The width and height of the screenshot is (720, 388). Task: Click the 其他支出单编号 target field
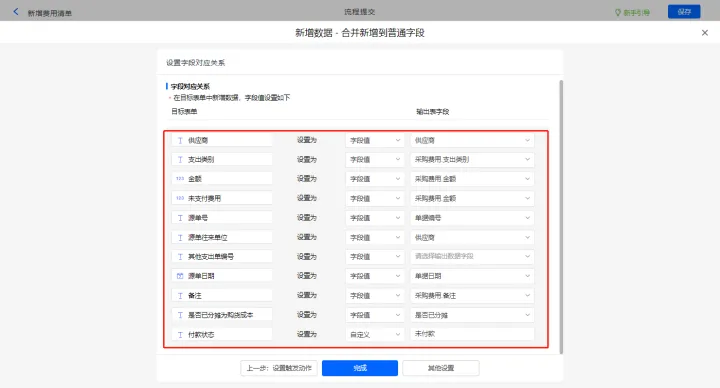[222, 257]
